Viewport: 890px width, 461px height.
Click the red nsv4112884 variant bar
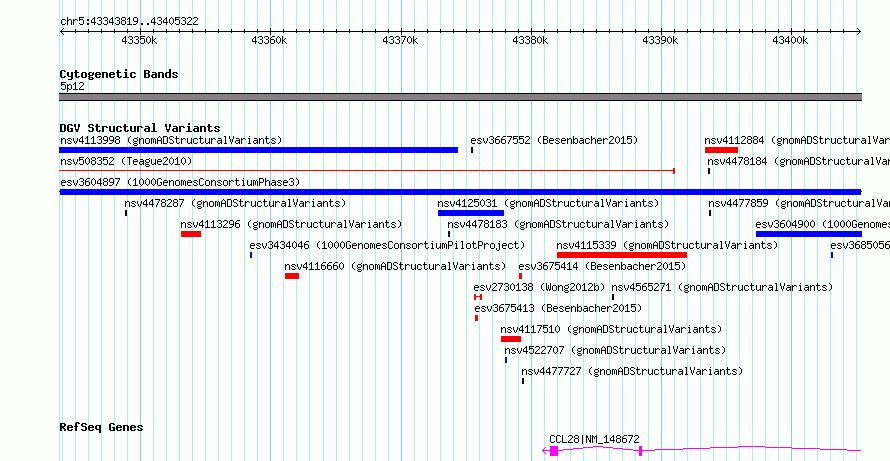pyautogui.click(x=721, y=150)
